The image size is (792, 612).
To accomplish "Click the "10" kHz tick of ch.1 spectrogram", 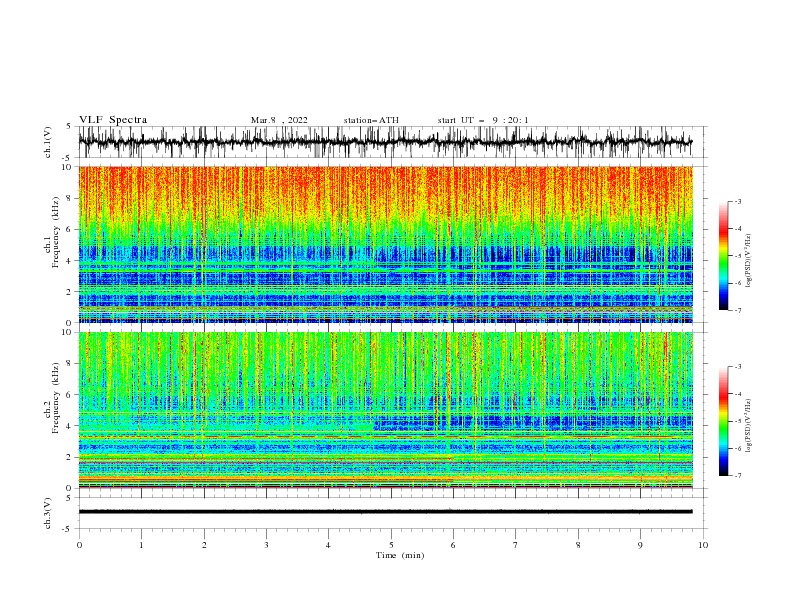I will point(69,167).
